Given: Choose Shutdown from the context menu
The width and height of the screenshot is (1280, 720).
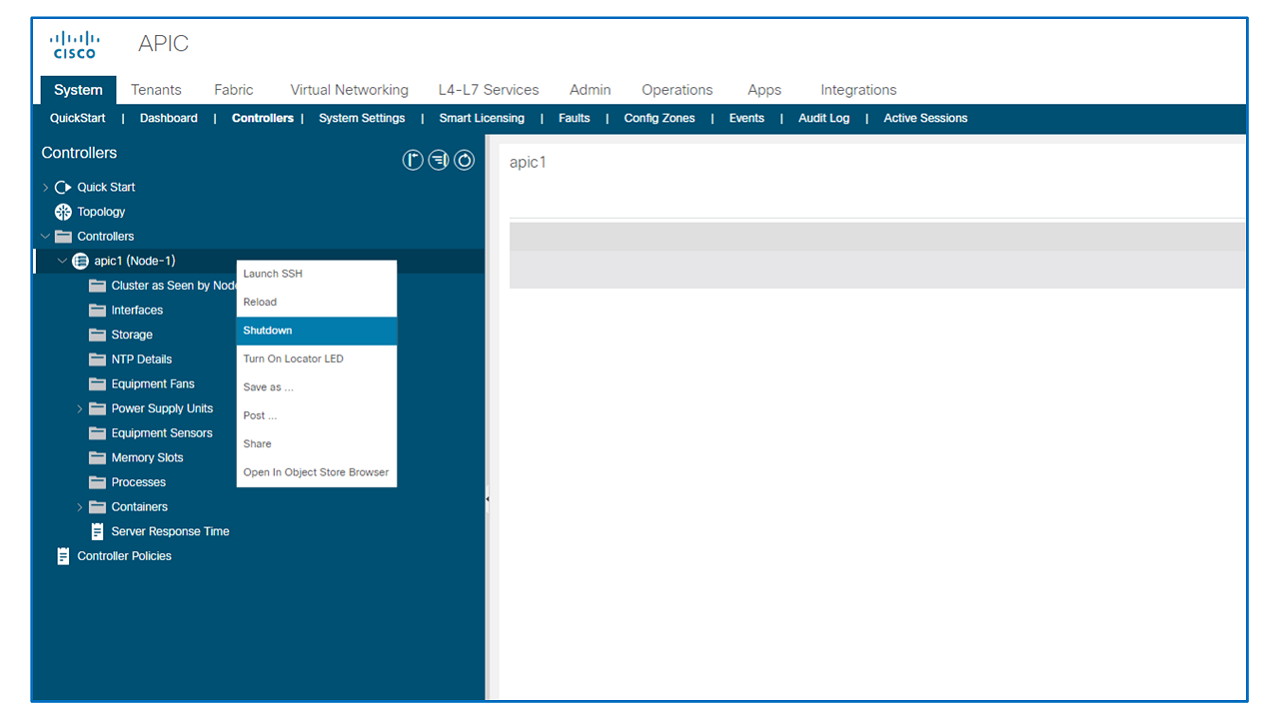Looking at the screenshot, I should (317, 331).
